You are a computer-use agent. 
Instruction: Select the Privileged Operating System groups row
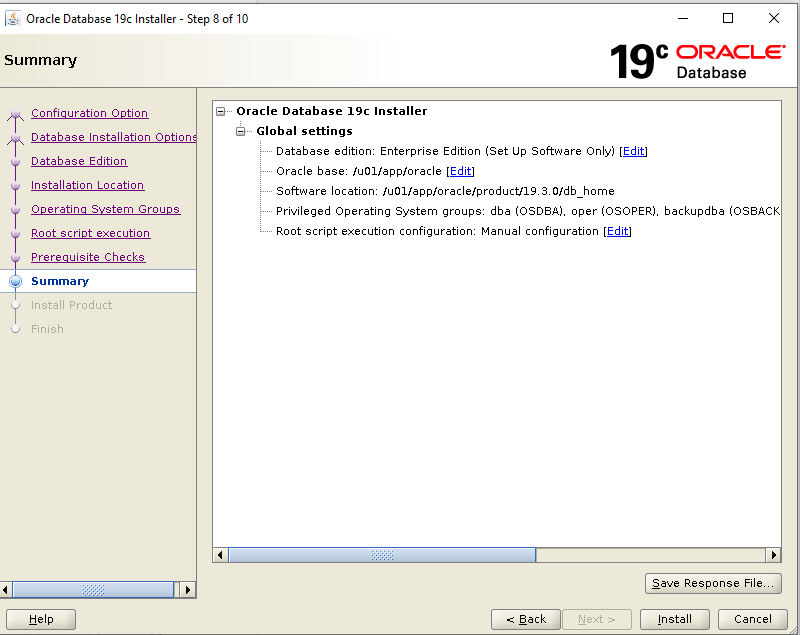[x=528, y=211]
